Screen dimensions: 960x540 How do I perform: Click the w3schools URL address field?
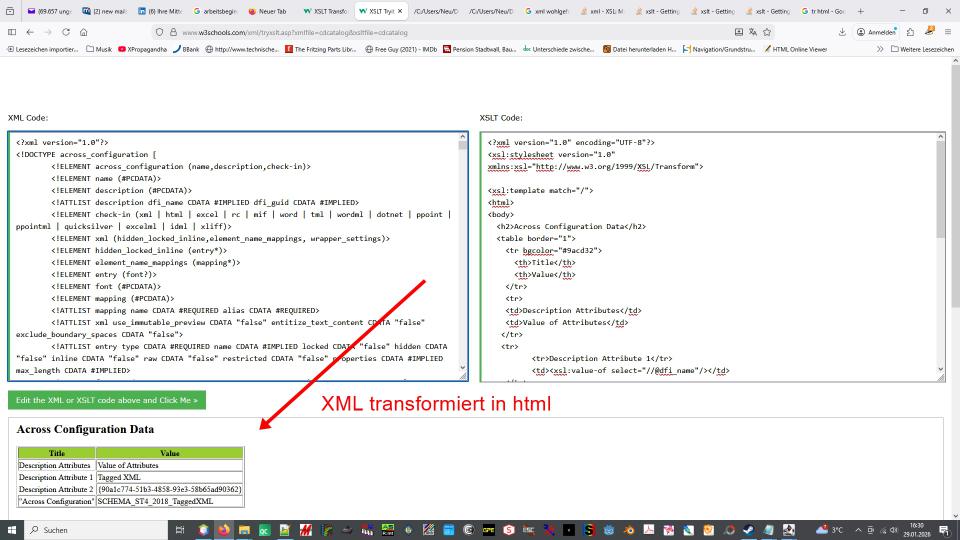click(x=400, y=32)
